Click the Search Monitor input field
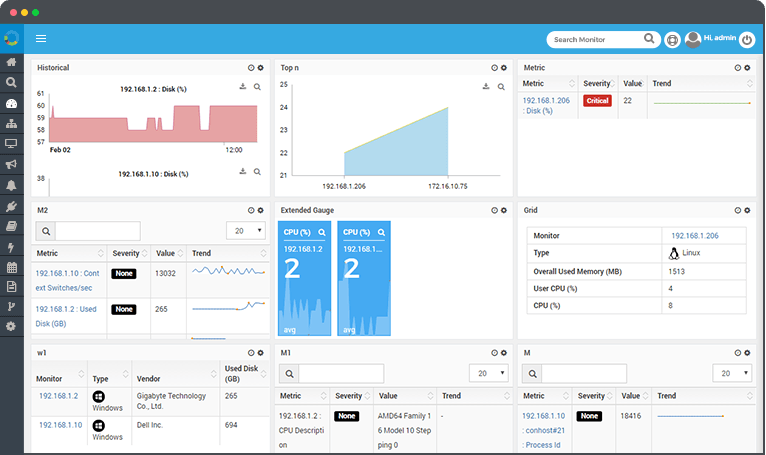The image size is (766, 455). (x=595, y=40)
